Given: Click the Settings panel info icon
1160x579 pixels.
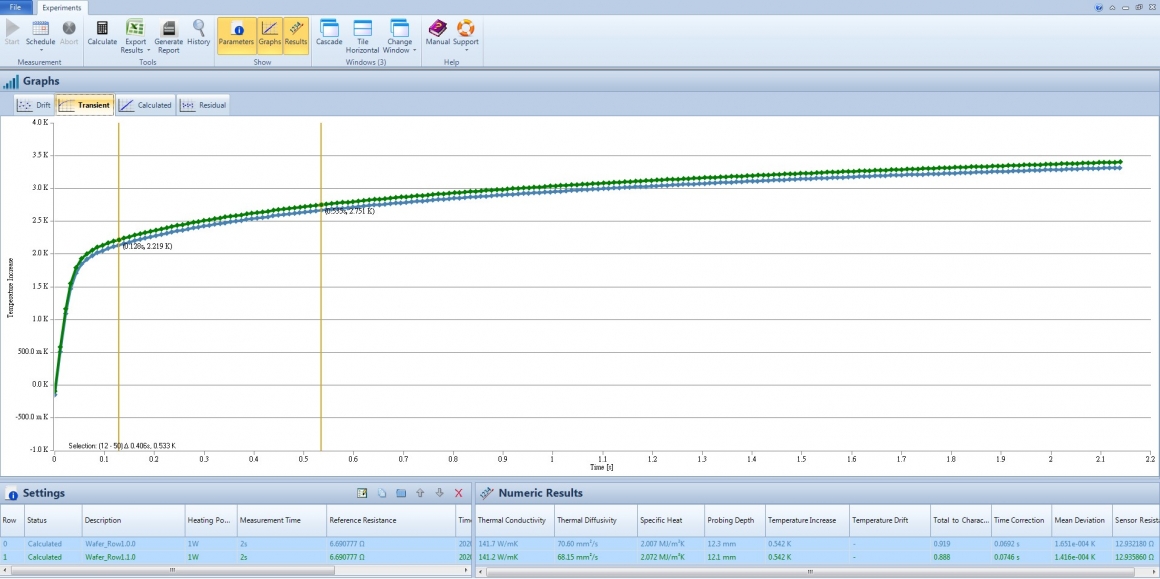Looking at the screenshot, I should [12, 494].
